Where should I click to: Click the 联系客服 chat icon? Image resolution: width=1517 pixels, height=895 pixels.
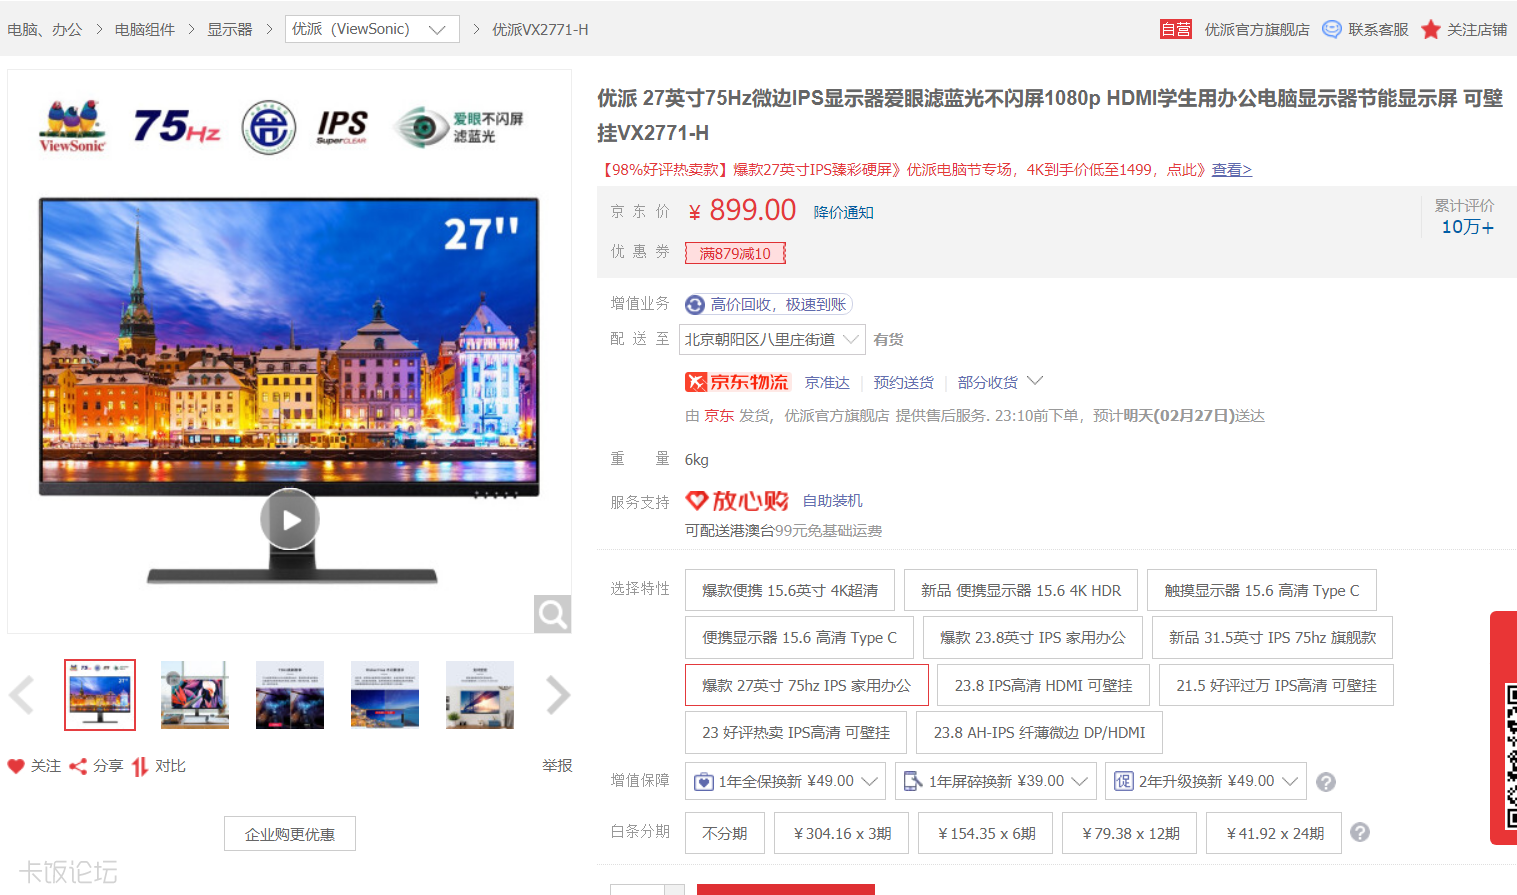[x=1332, y=29]
